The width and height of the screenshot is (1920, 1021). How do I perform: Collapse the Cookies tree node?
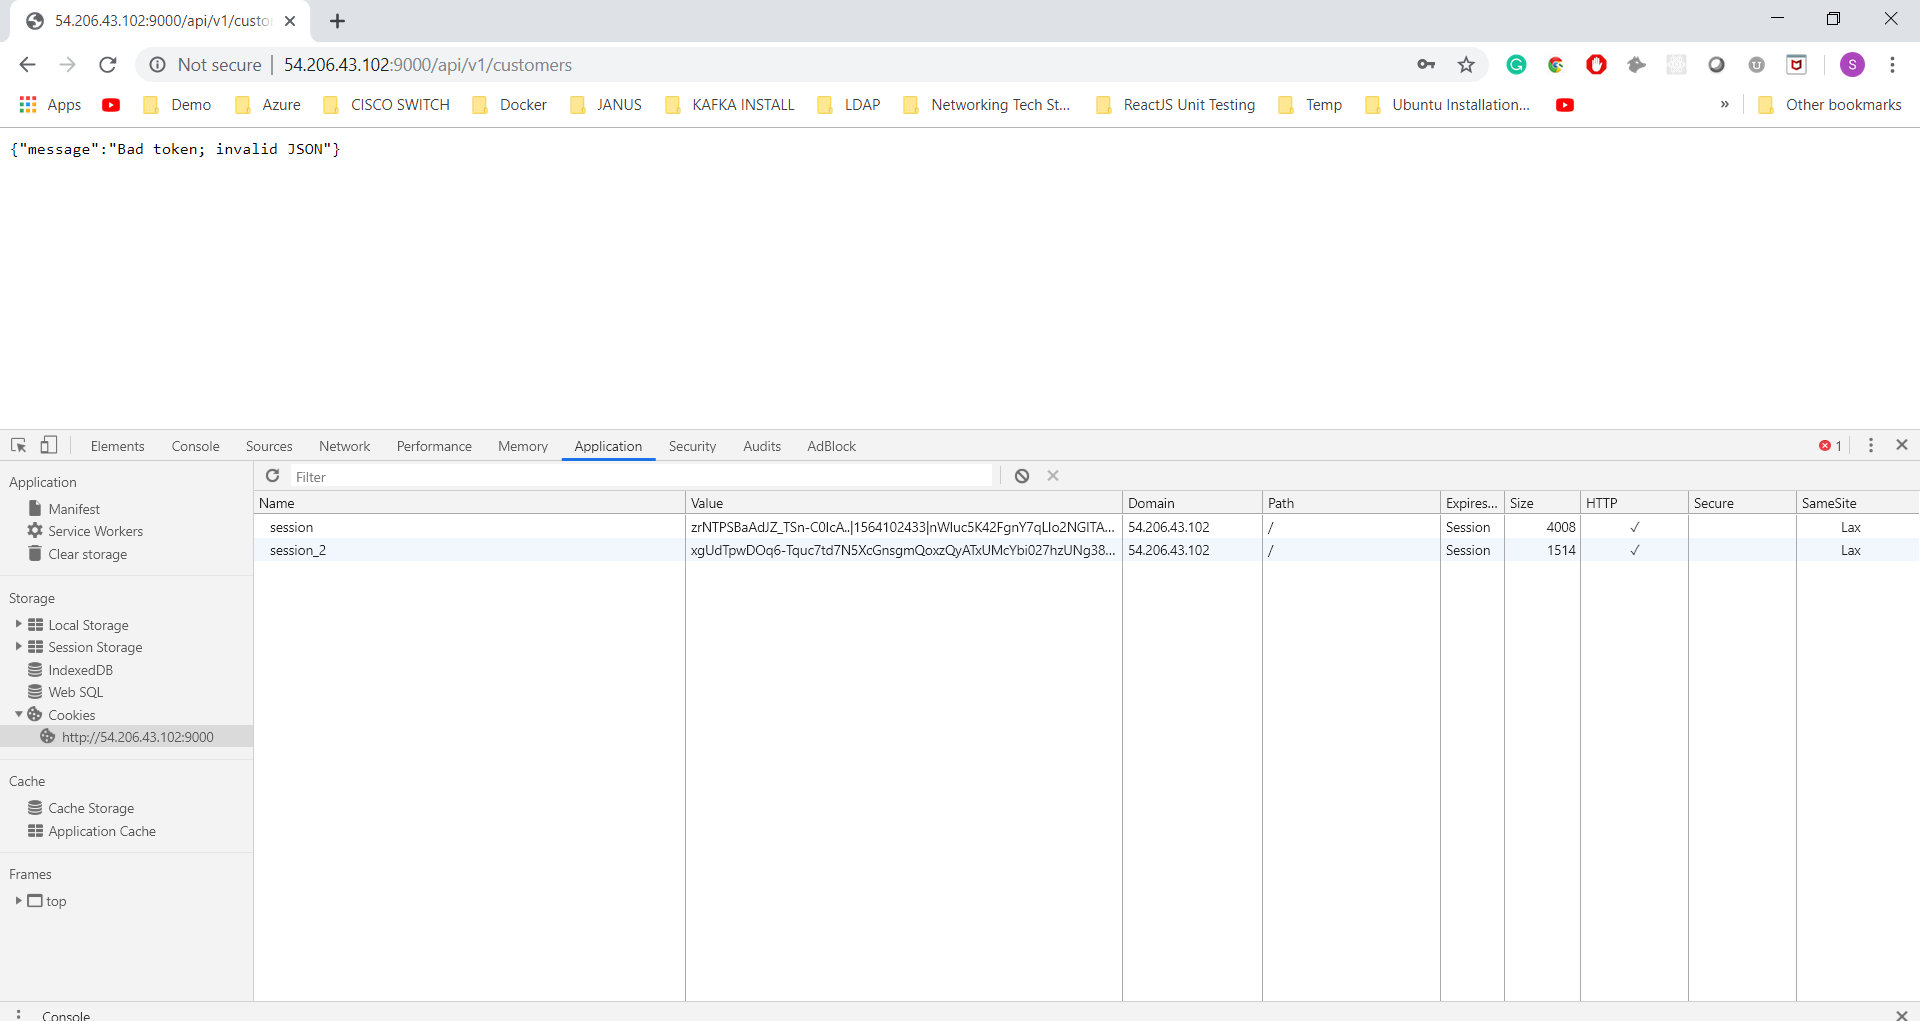click(18, 714)
